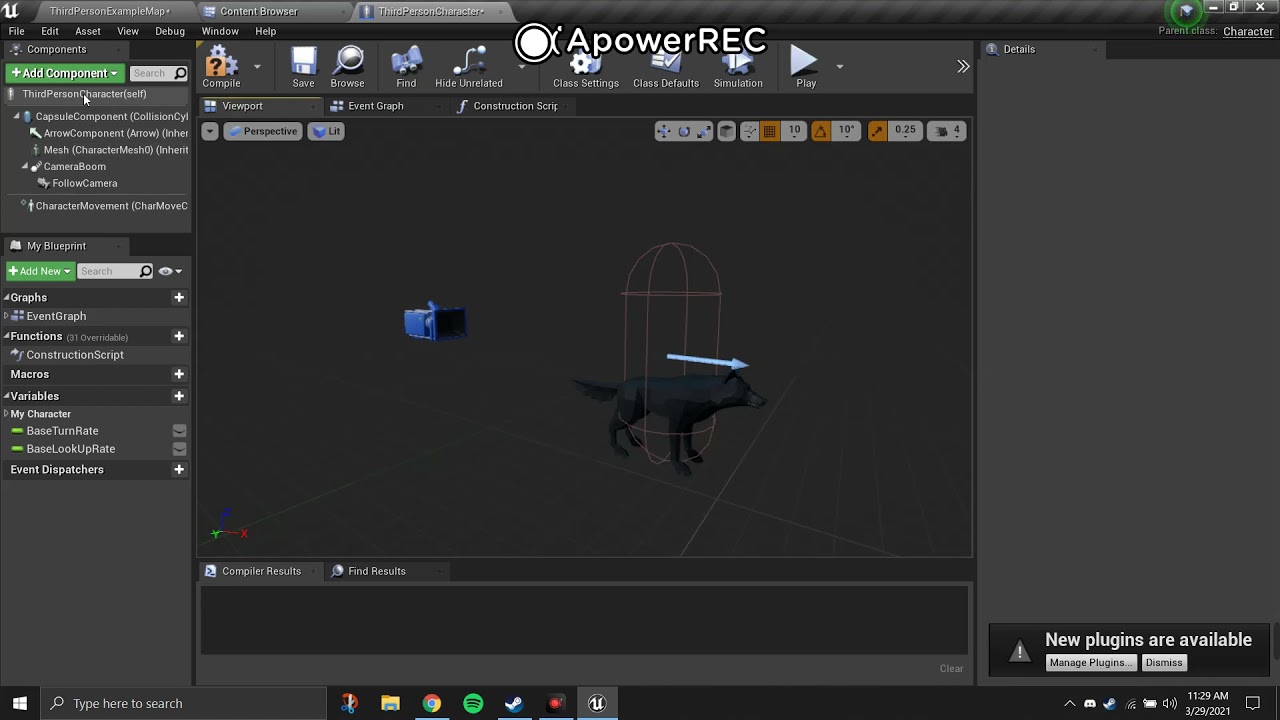Click the Components search field
The height and width of the screenshot is (720, 1280).
[158, 73]
